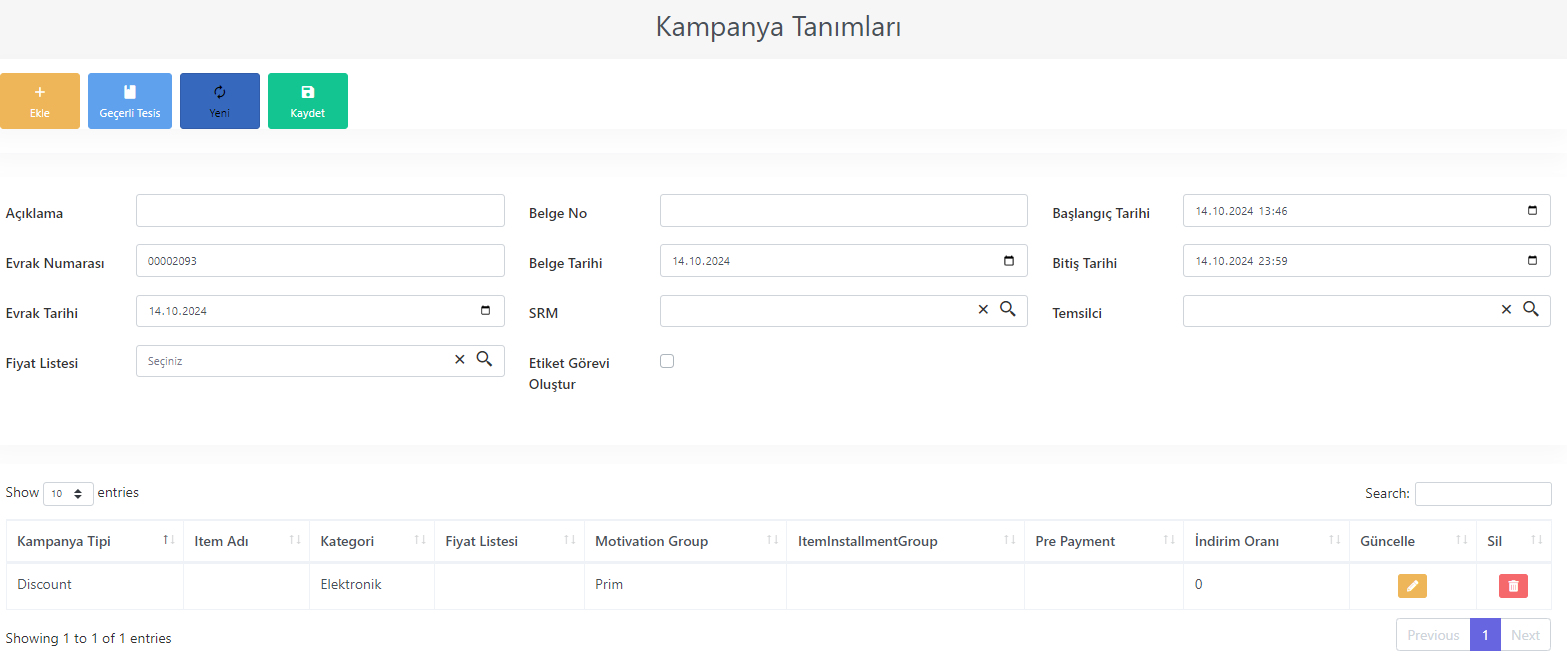1567x667 pixels.
Task: Go to pagination page 1
Action: click(1485, 635)
